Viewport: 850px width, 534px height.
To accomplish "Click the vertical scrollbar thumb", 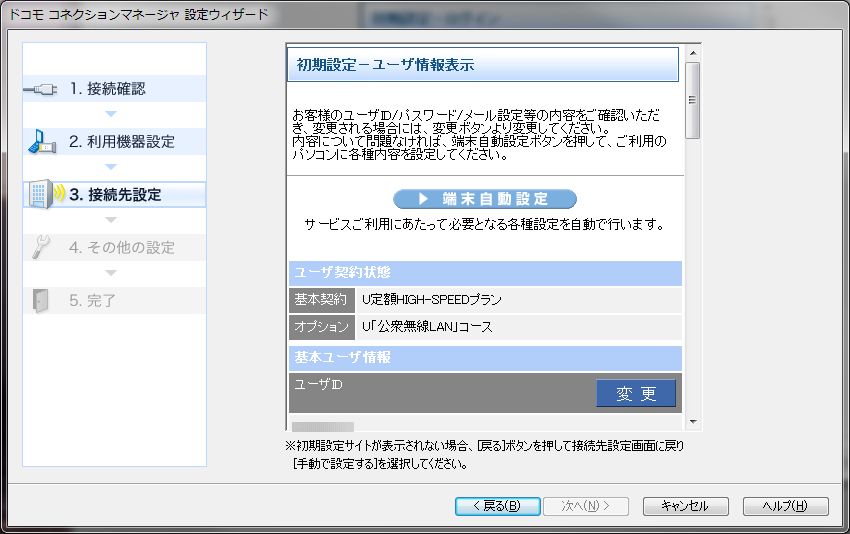I will [x=692, y=100].
